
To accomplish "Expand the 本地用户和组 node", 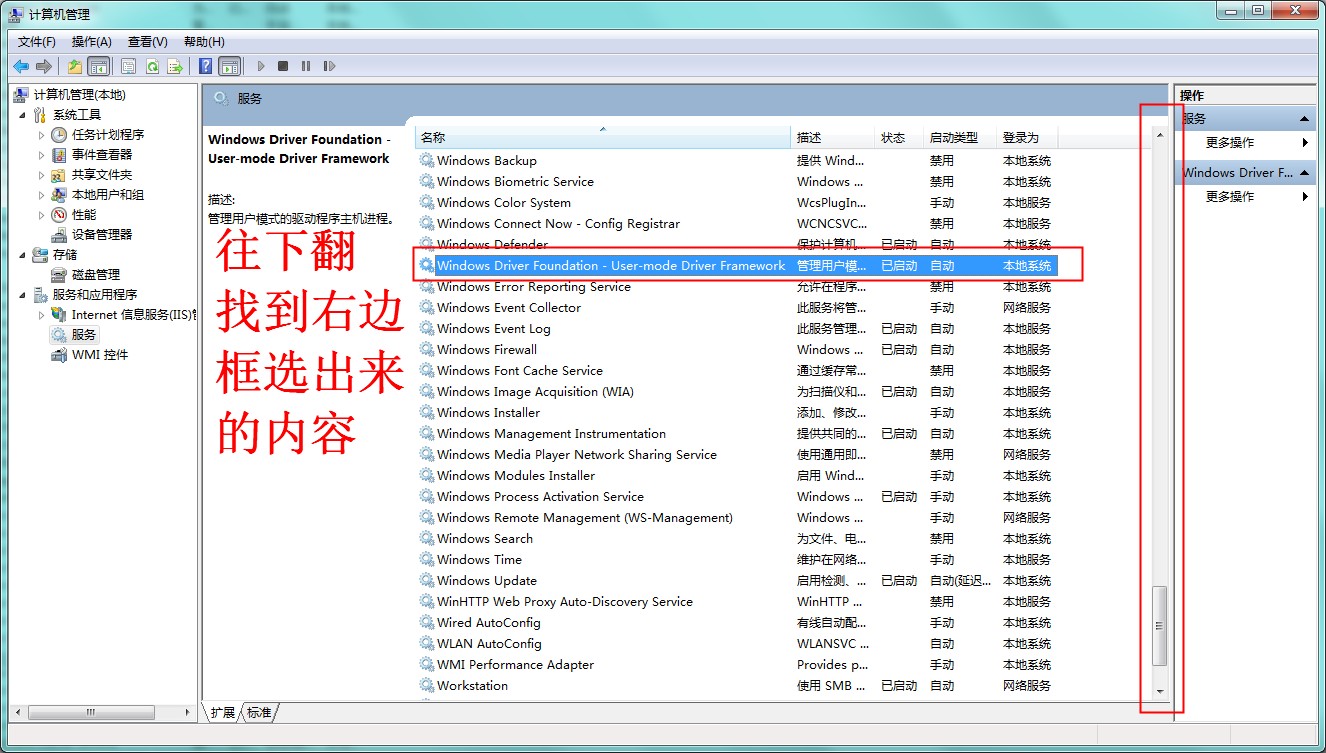I will [41, 194].
